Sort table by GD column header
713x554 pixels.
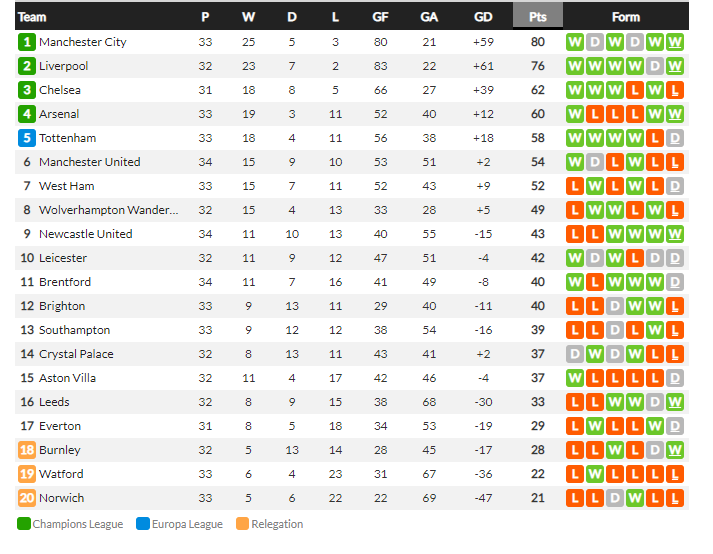coord(483,17)
